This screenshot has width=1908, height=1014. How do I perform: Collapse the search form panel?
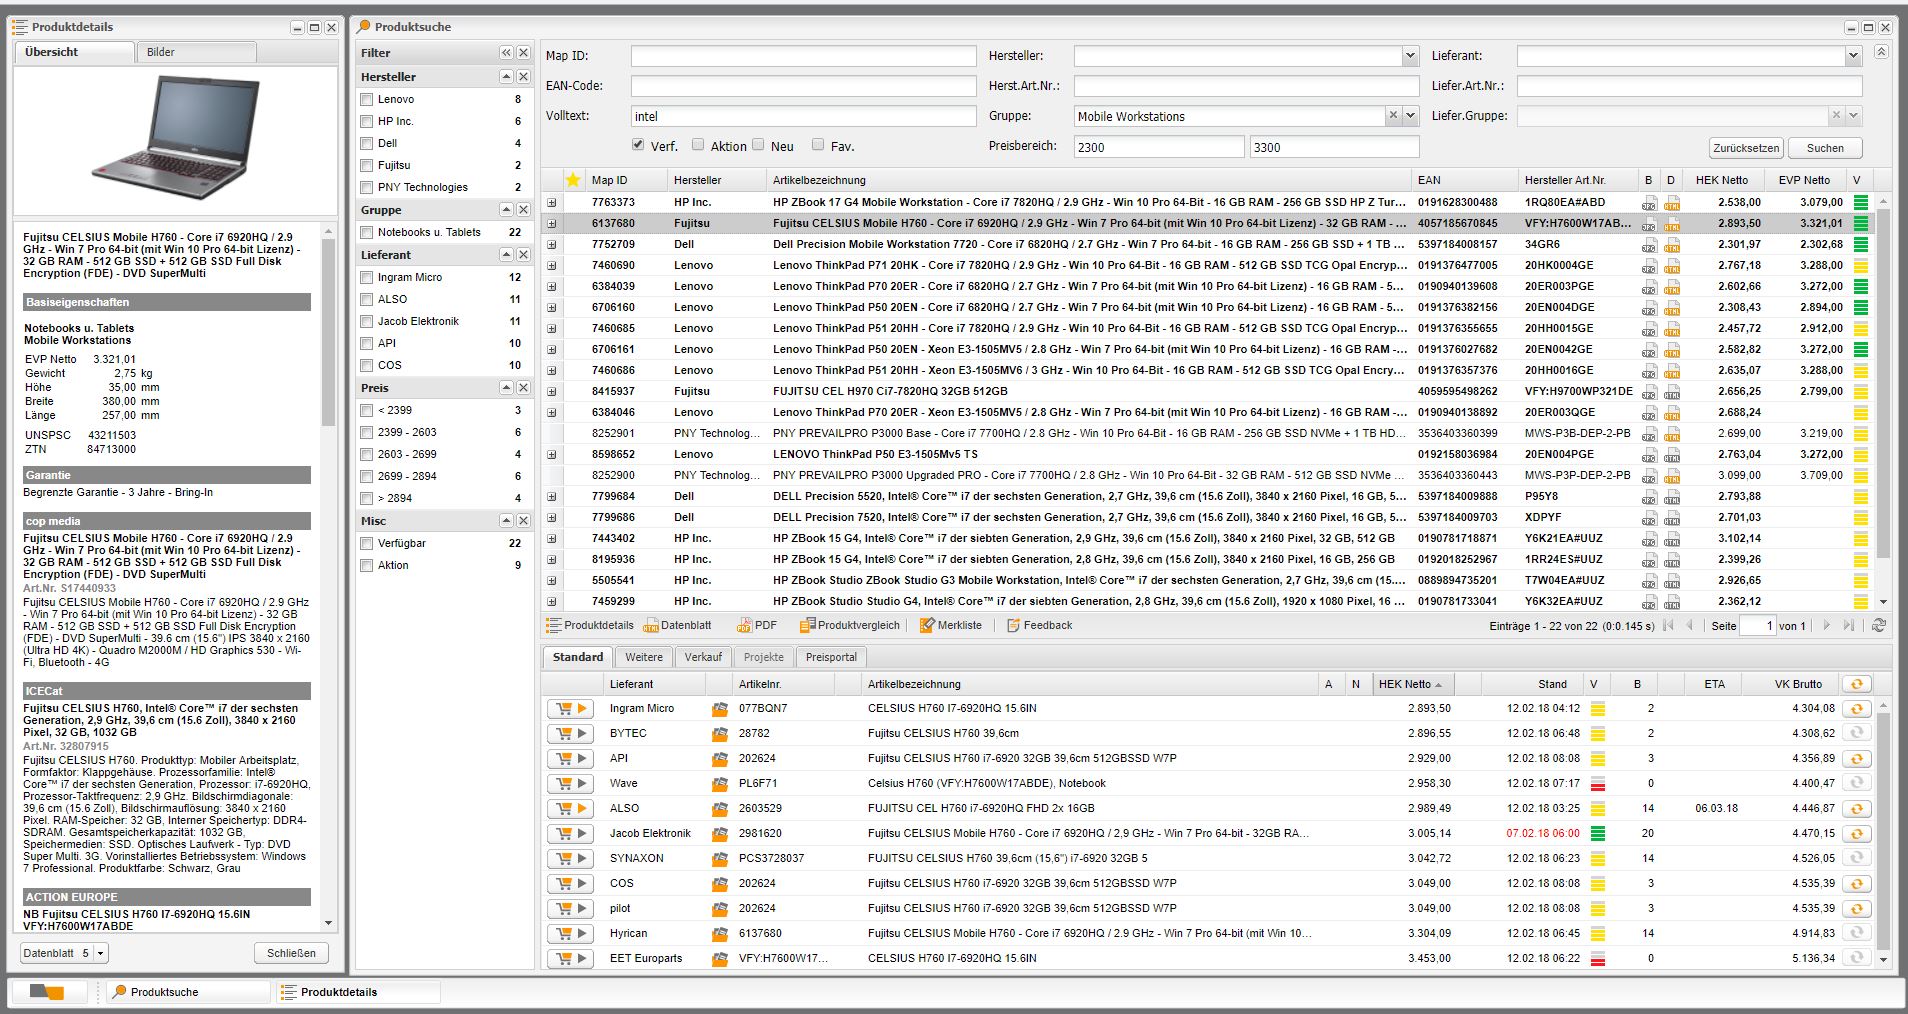click(x=1881, y=52)
